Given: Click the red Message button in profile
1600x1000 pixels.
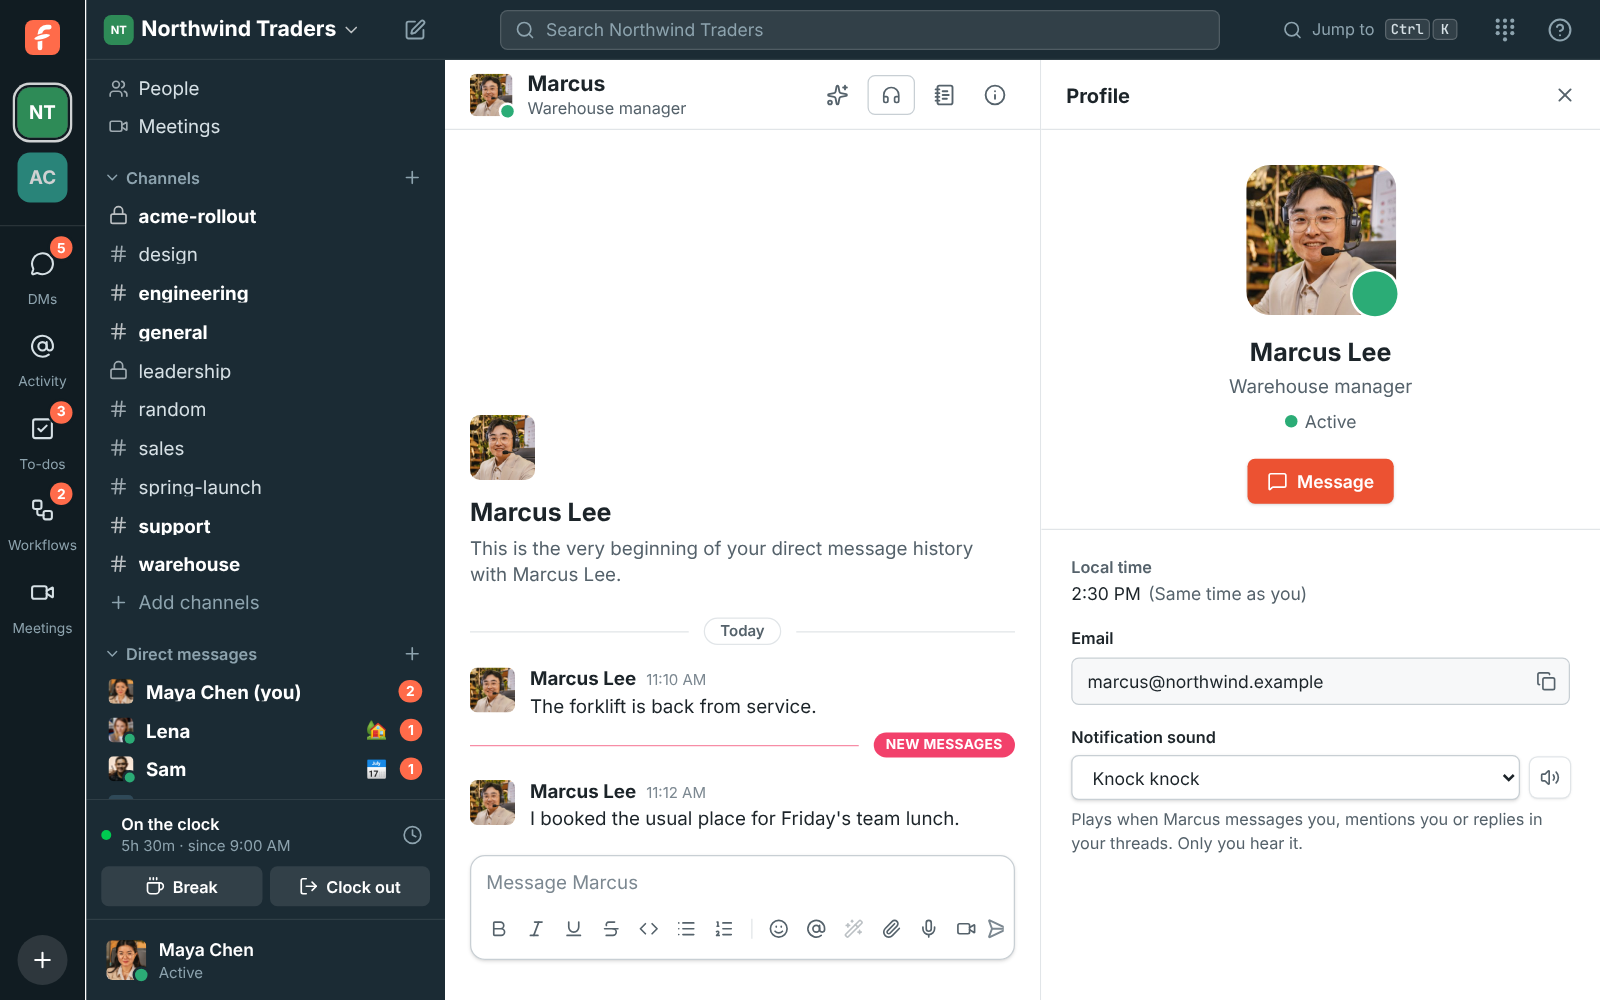Looking at the screenshot, I should pos(1320,481).
